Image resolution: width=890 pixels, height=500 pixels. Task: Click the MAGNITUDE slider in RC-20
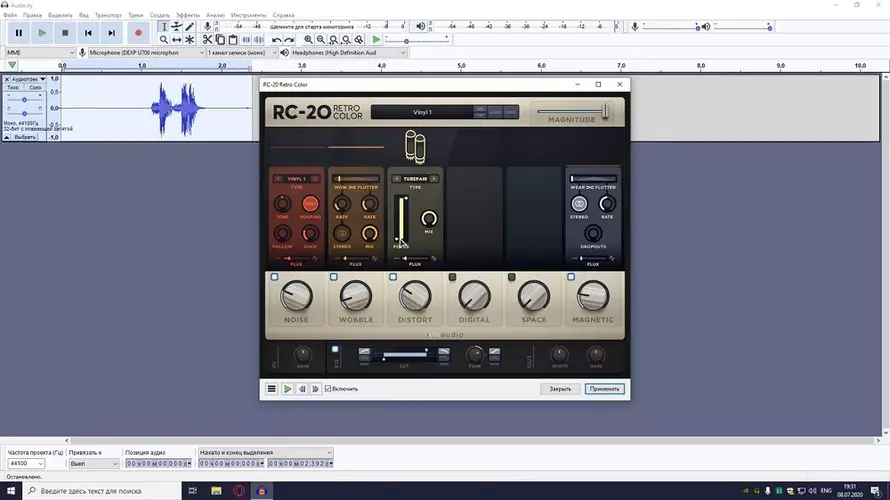point(573,111)
